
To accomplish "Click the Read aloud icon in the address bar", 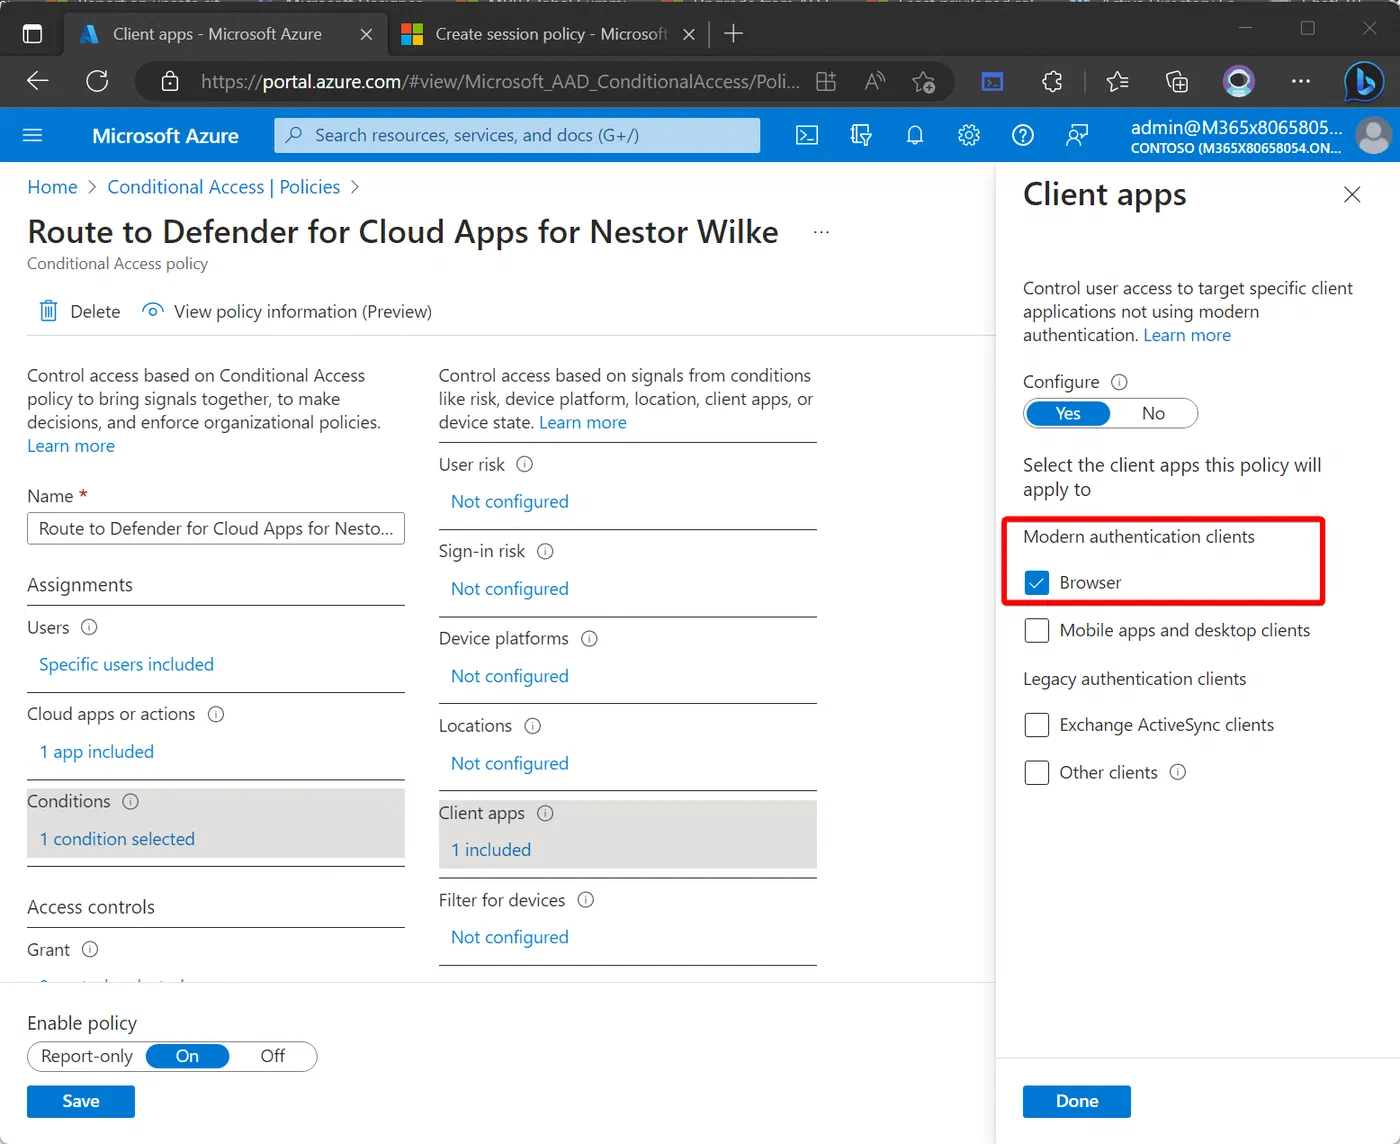I will pyautogui.click(x=875, y=81).
